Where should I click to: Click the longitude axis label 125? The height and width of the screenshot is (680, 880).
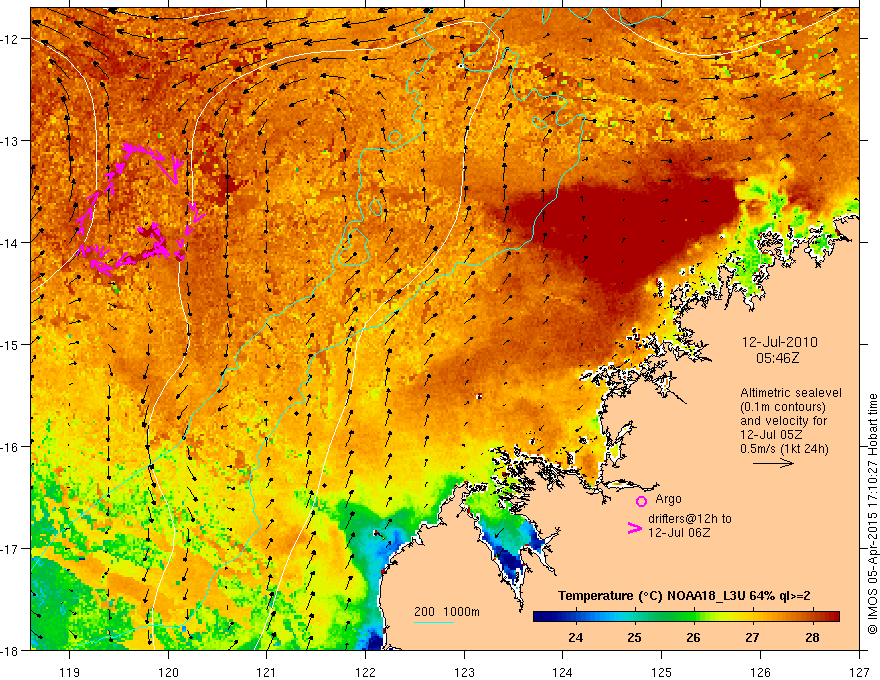[x=662, y=672]
